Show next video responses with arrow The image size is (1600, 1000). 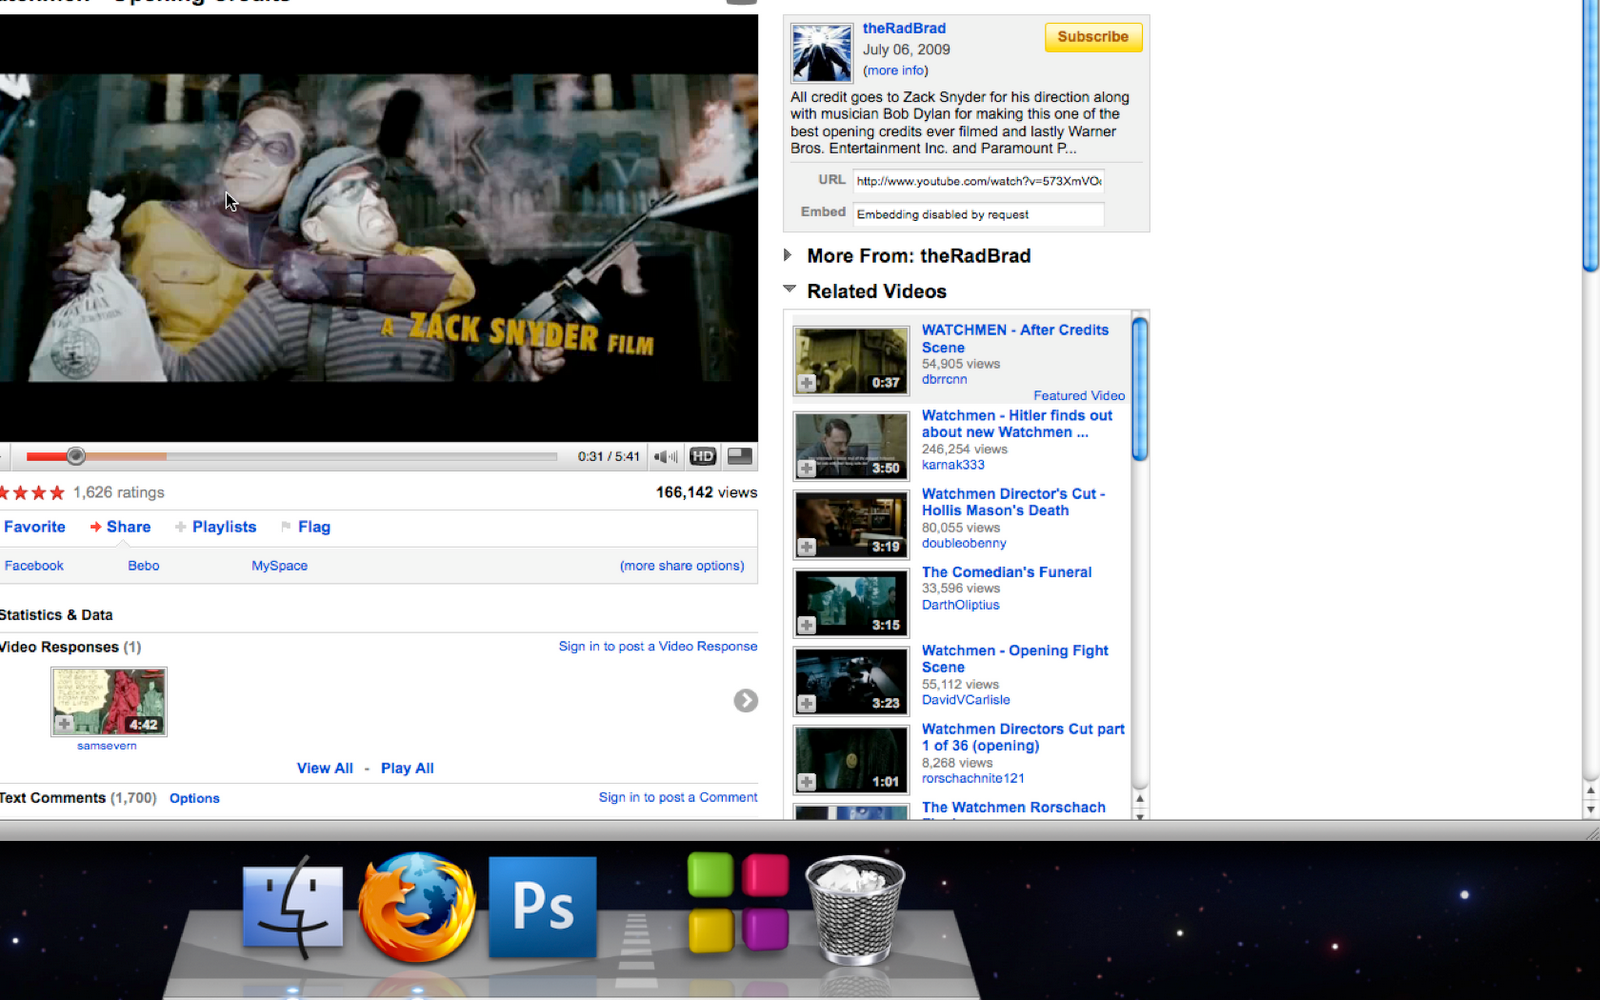point(746,701)
